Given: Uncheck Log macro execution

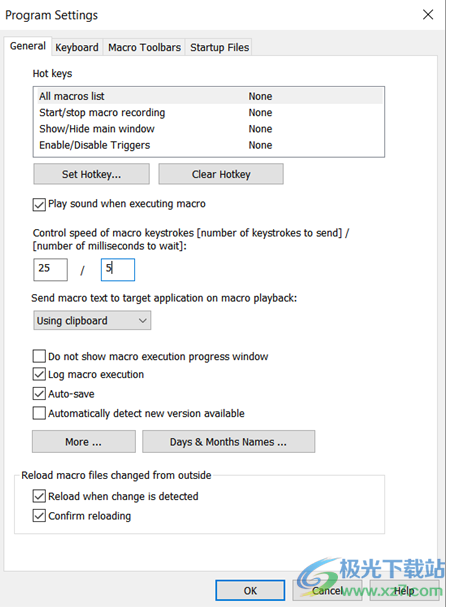Looking at the screenshot, I should 39,374.
